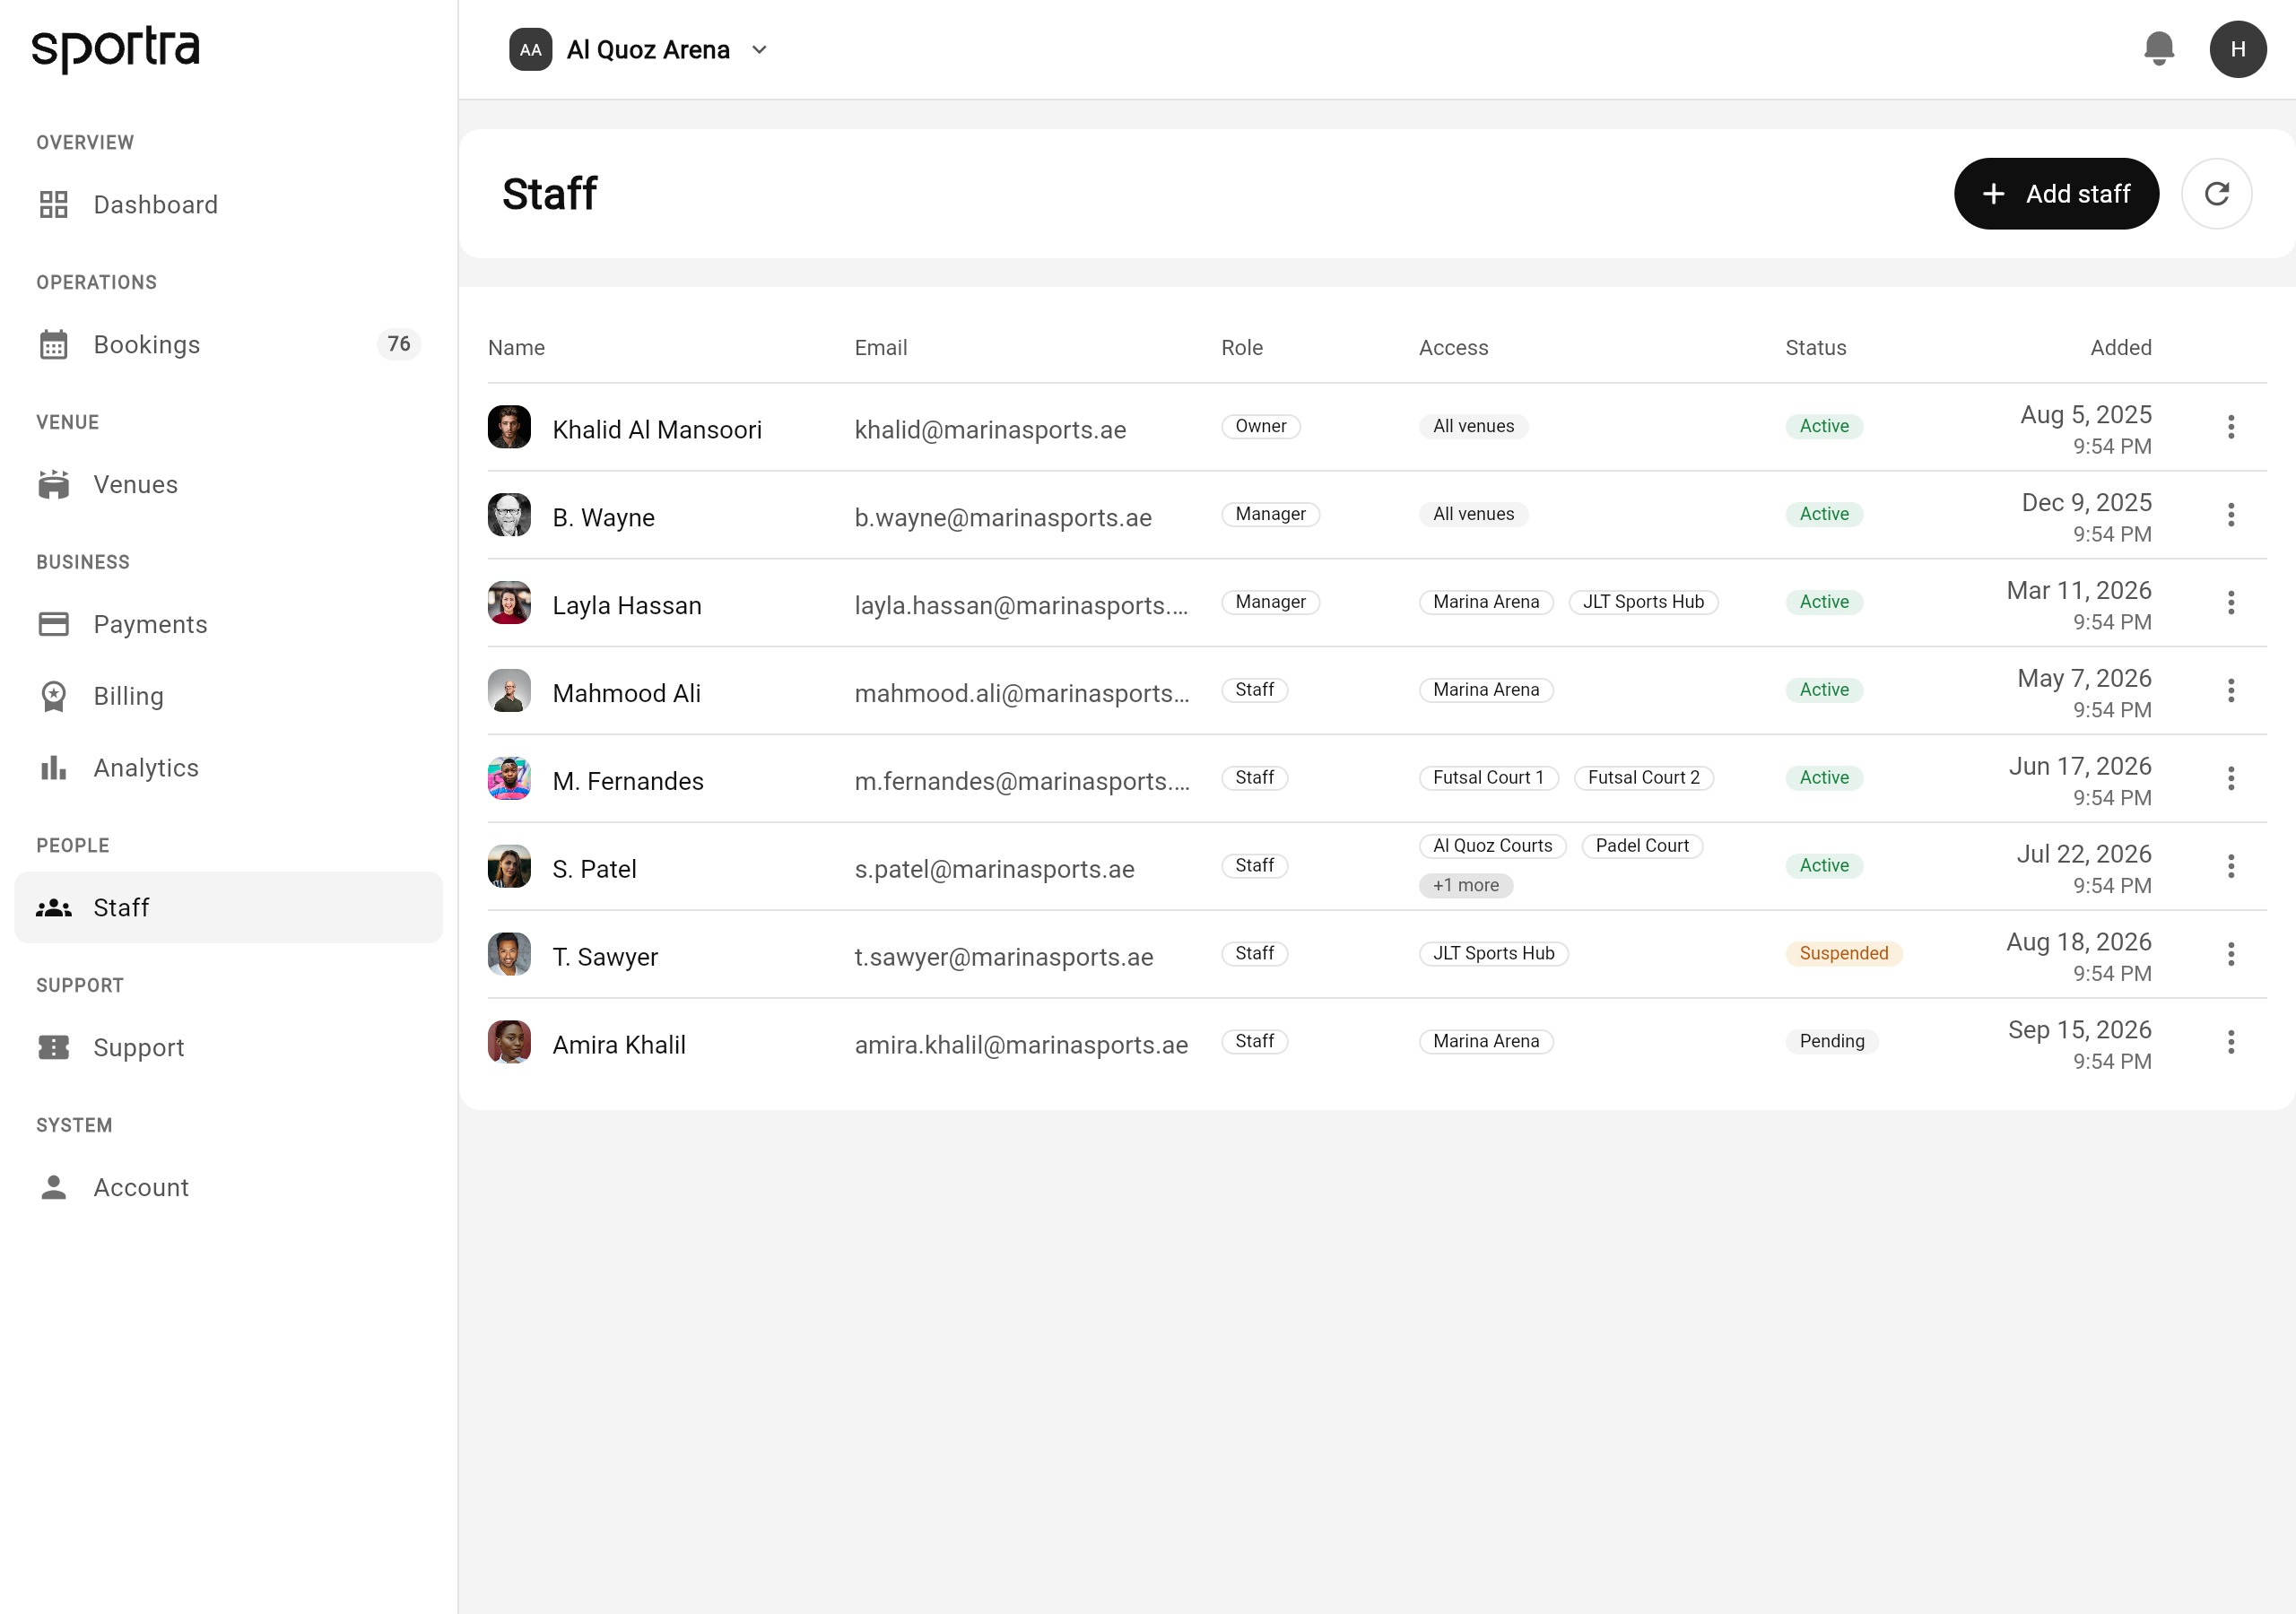Open the more options menu for Layla Hassan
Image resolution: width=2296 pixels, height=1614 pixels.
(2230, 603)
